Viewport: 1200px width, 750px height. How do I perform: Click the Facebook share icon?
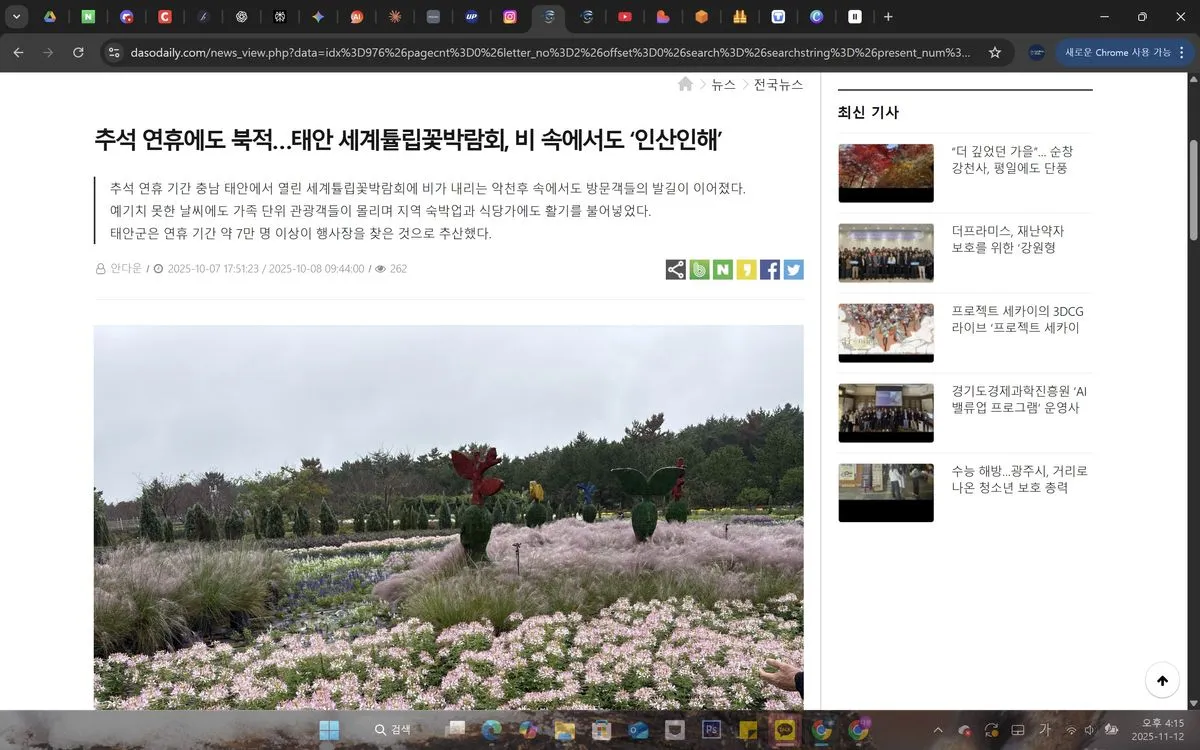point(770,269)
